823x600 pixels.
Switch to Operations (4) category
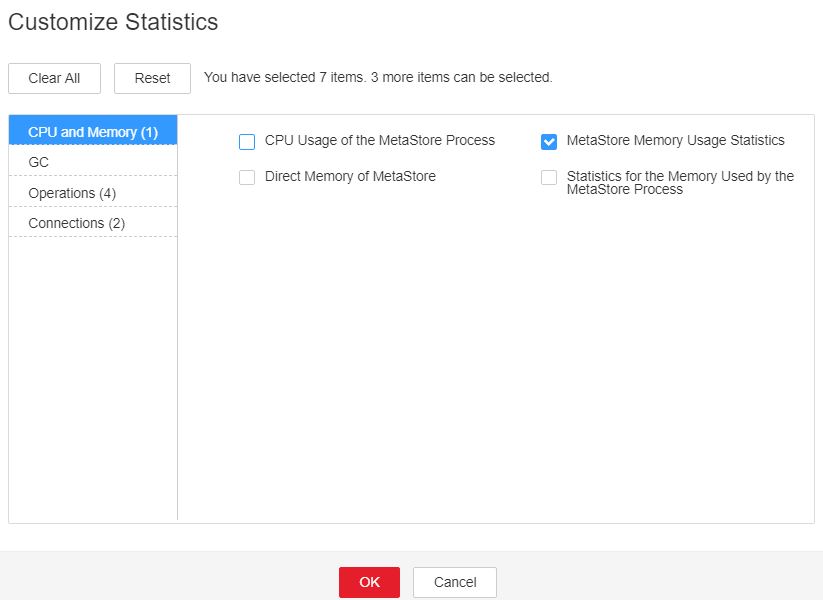93,192
